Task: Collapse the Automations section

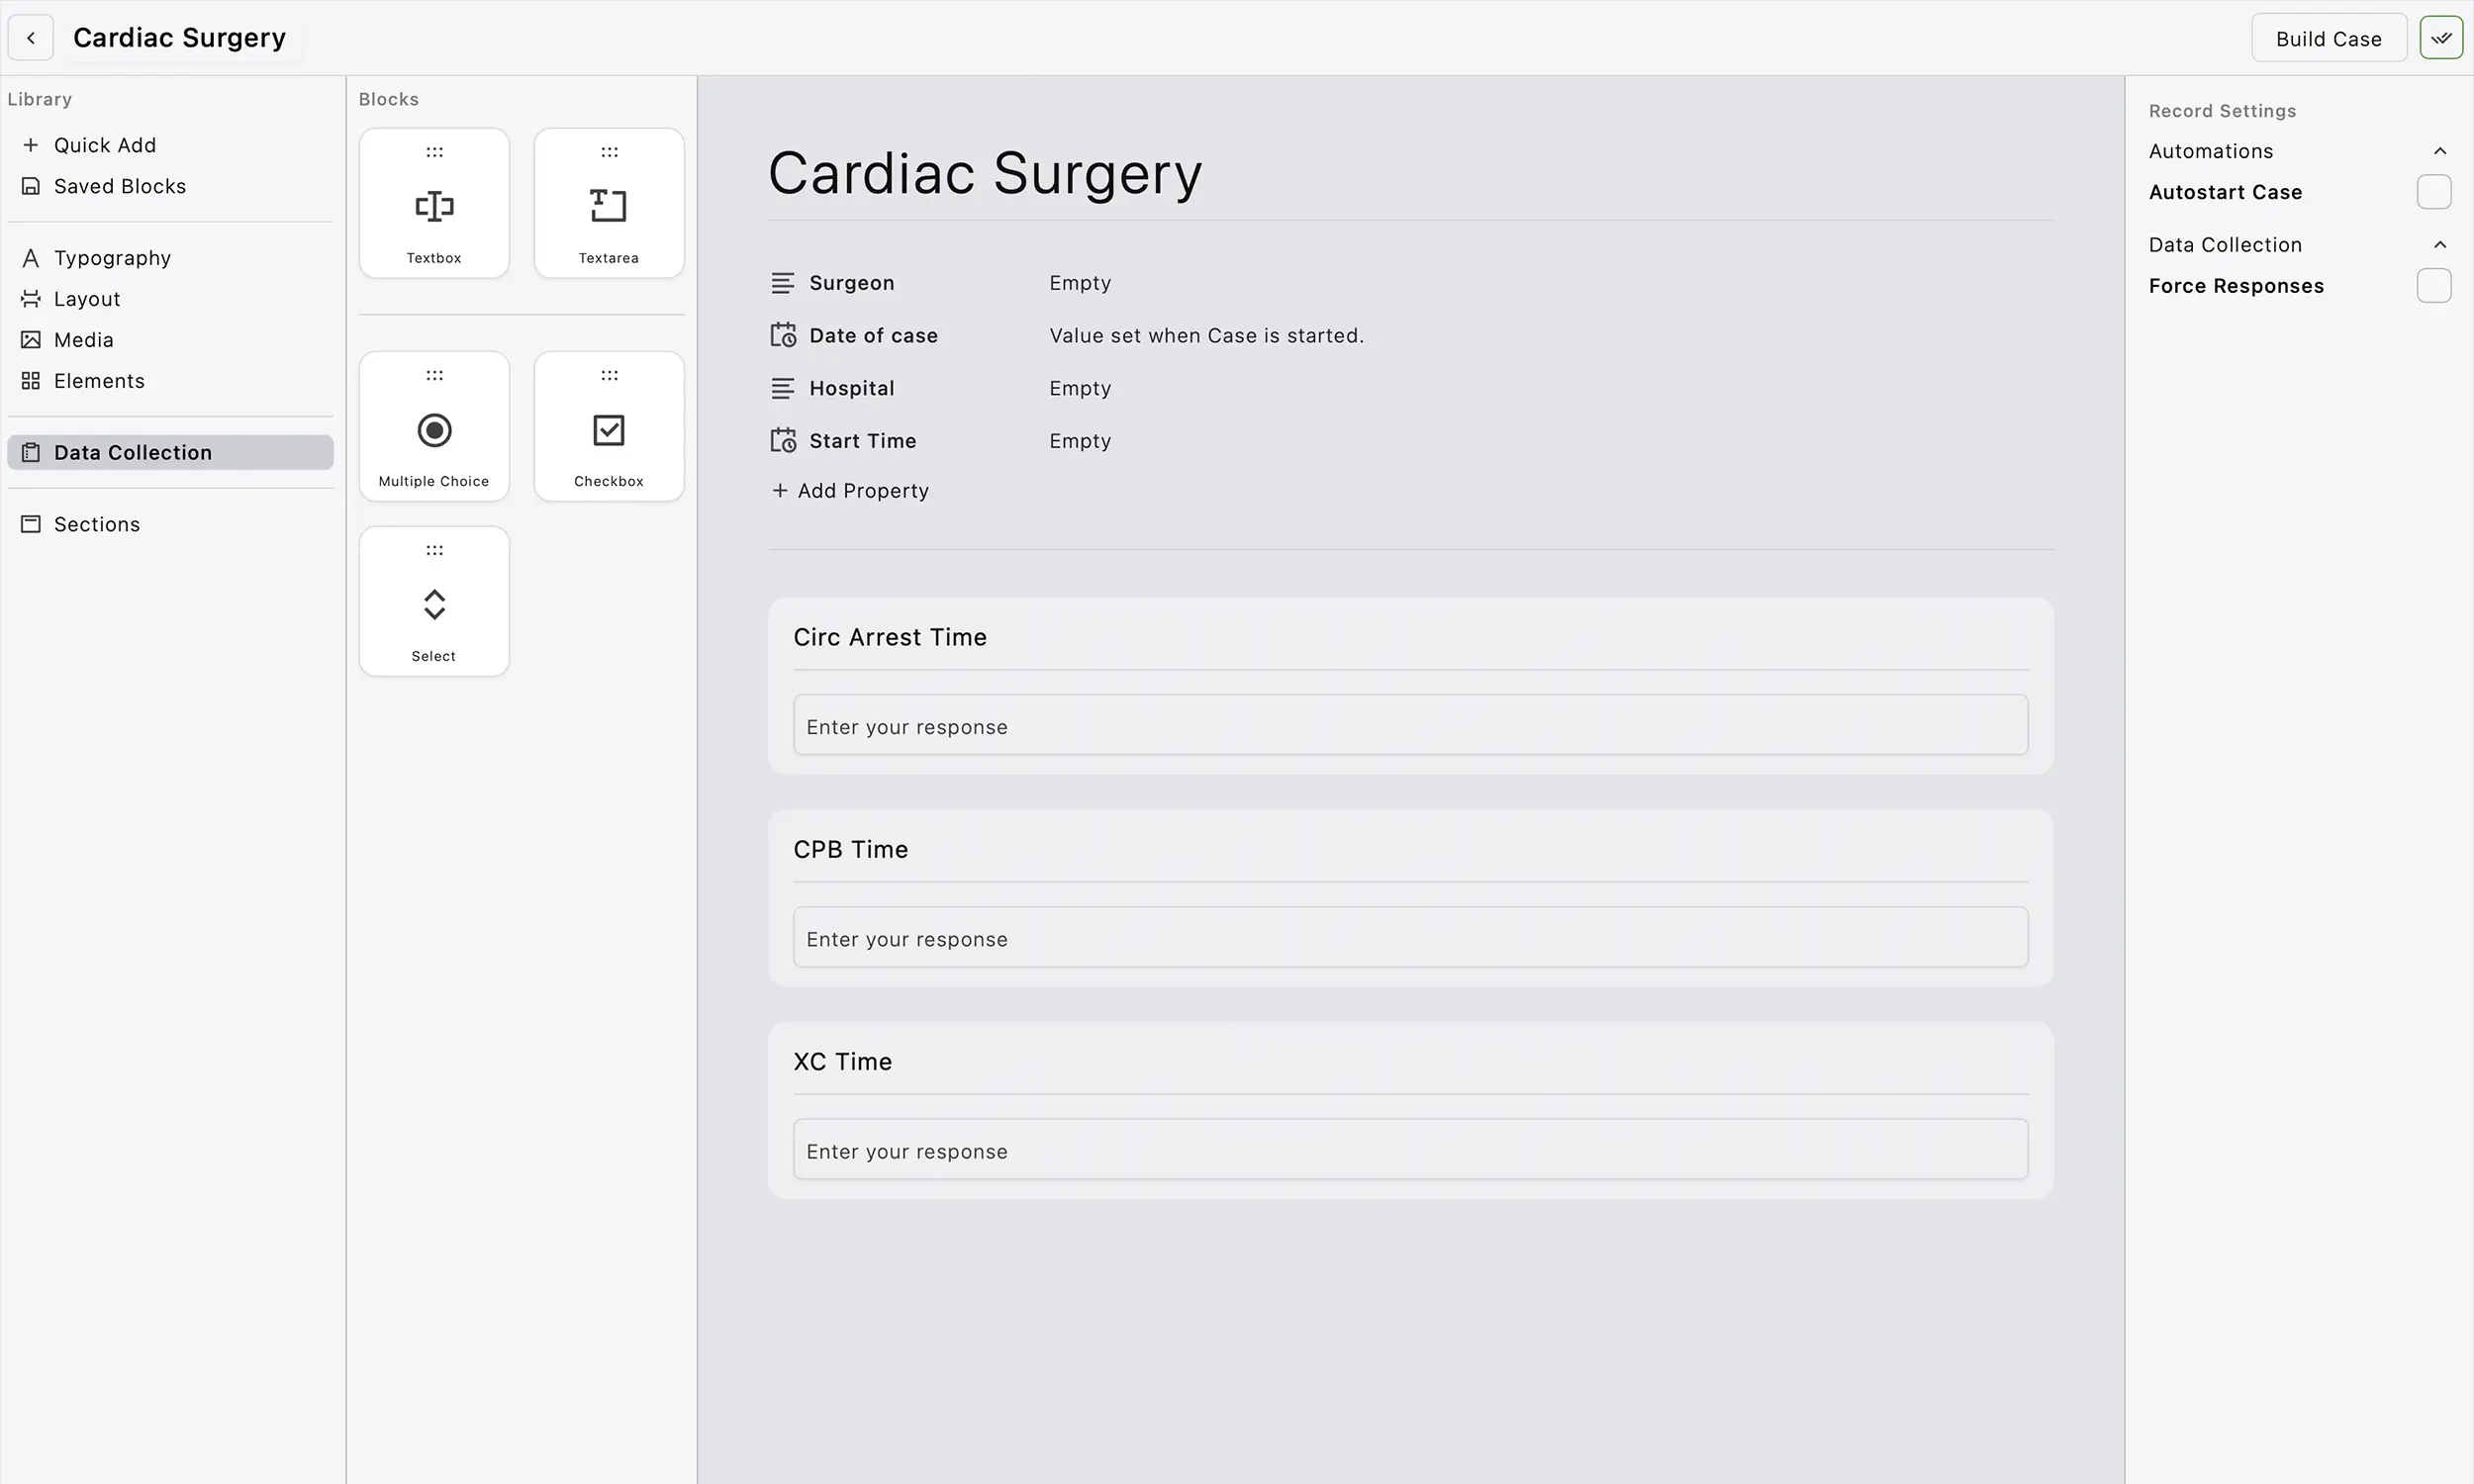Action: [2440, 150]
